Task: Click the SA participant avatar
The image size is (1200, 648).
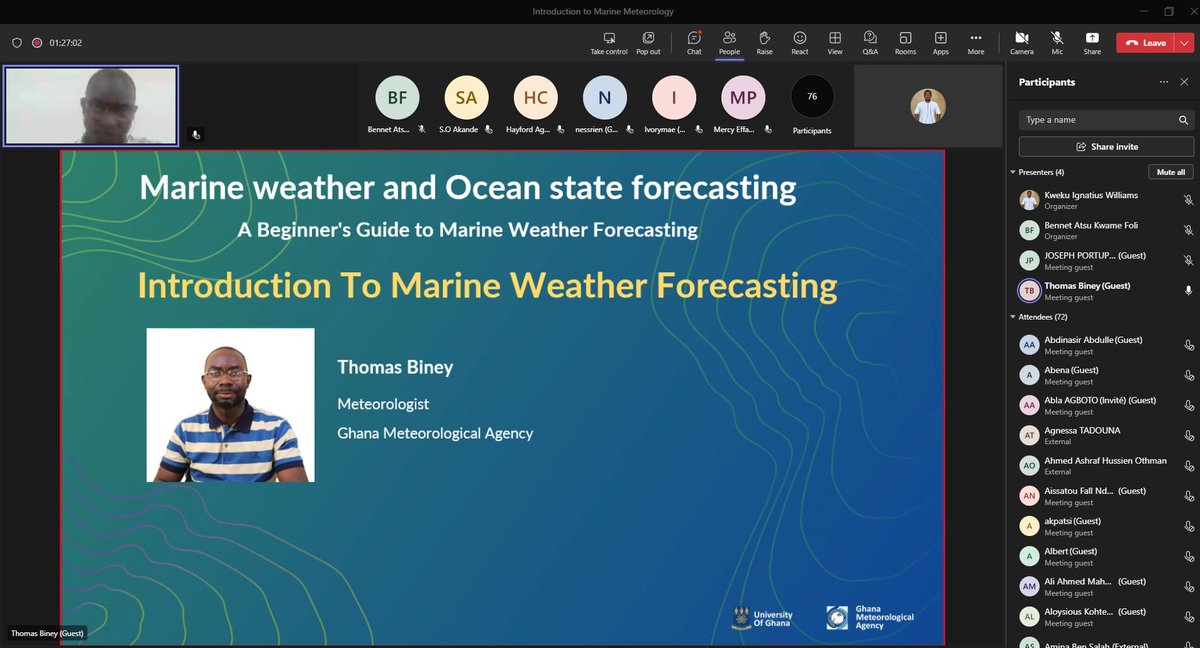Action: 466,98
